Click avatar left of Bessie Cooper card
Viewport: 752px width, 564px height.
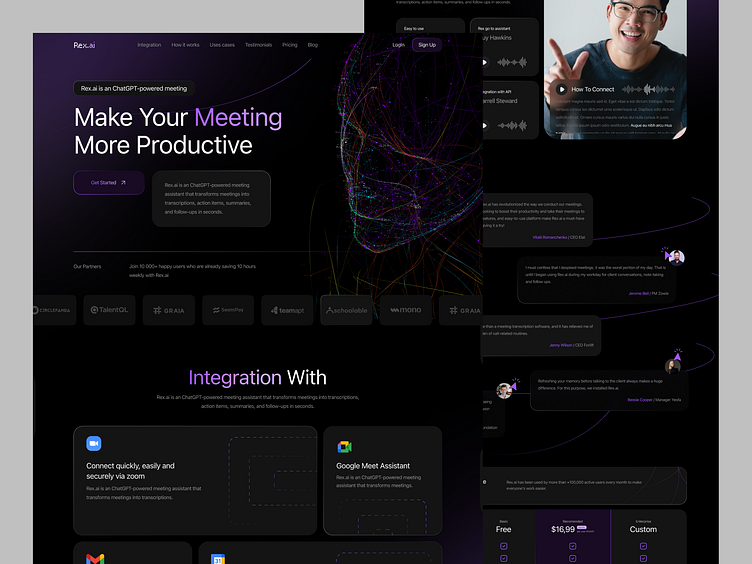504,391
